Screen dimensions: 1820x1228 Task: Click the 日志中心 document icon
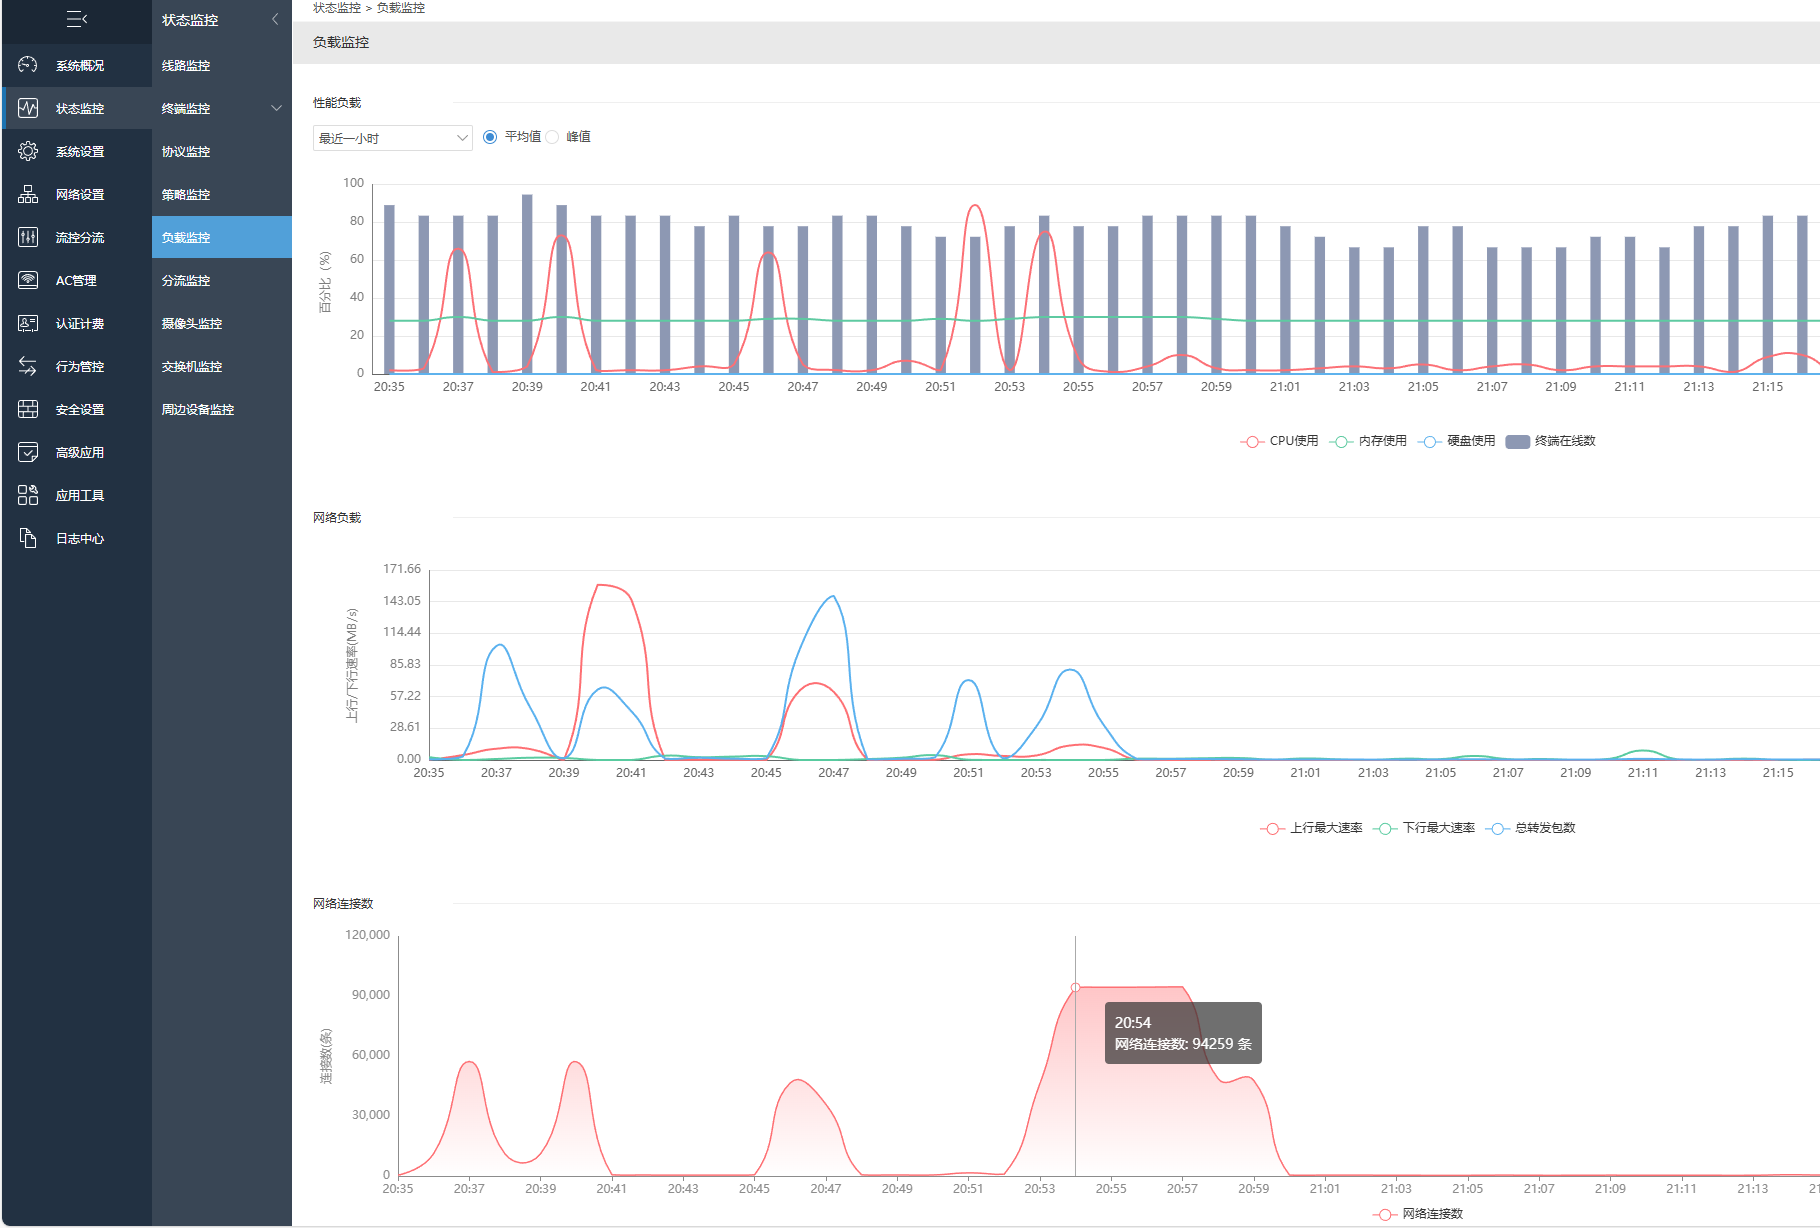point(28,538)
